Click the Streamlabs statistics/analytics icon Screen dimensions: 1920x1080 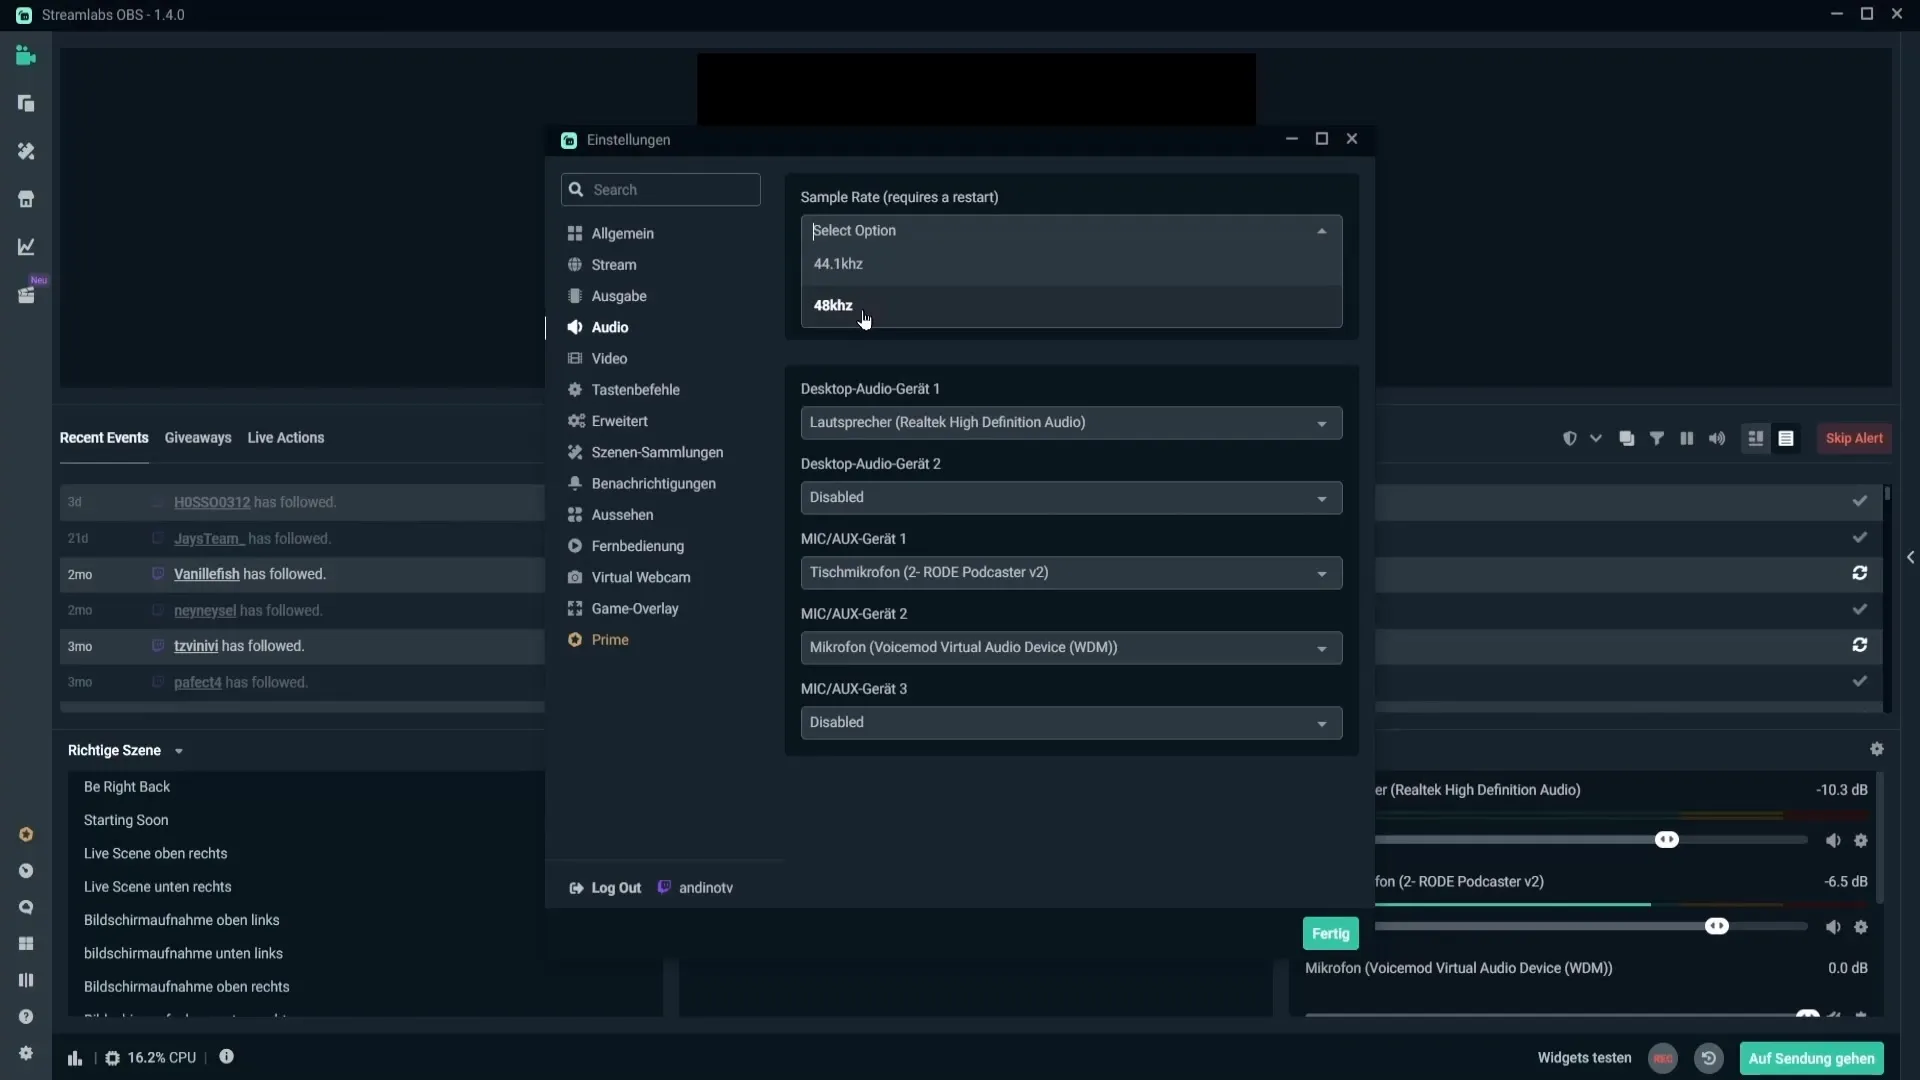25,247
